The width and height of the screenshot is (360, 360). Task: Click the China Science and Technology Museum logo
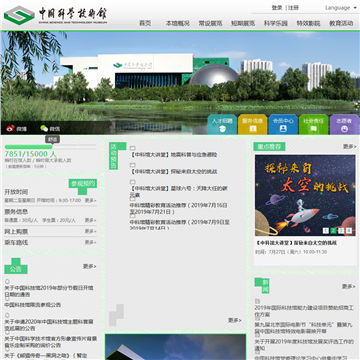click(55, 16)
